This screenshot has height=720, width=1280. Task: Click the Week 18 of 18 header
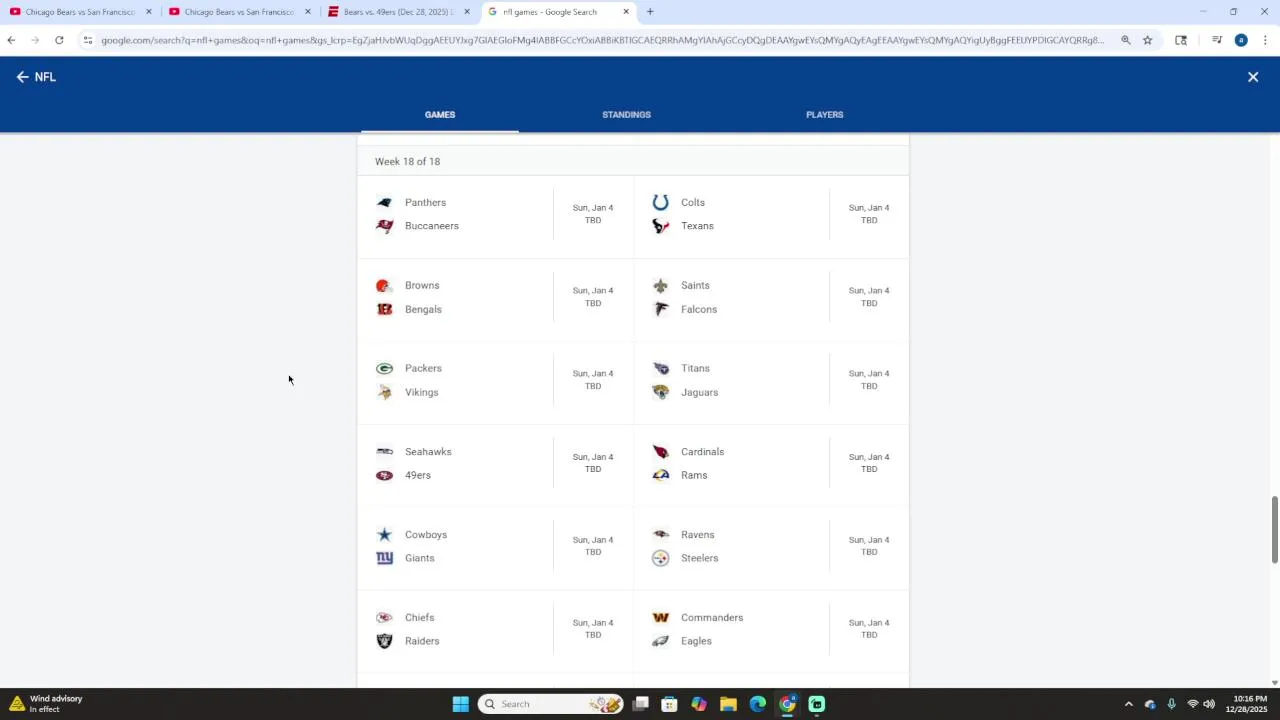407,162
